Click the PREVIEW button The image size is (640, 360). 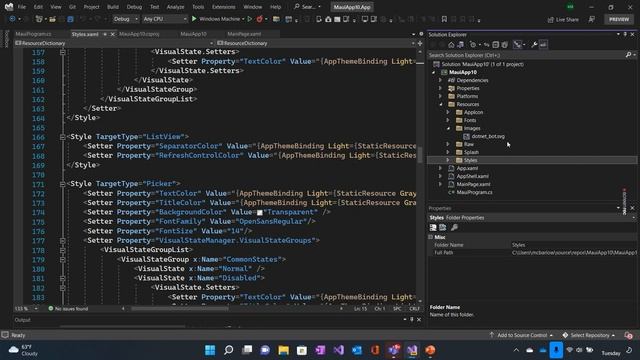point(619,19)
